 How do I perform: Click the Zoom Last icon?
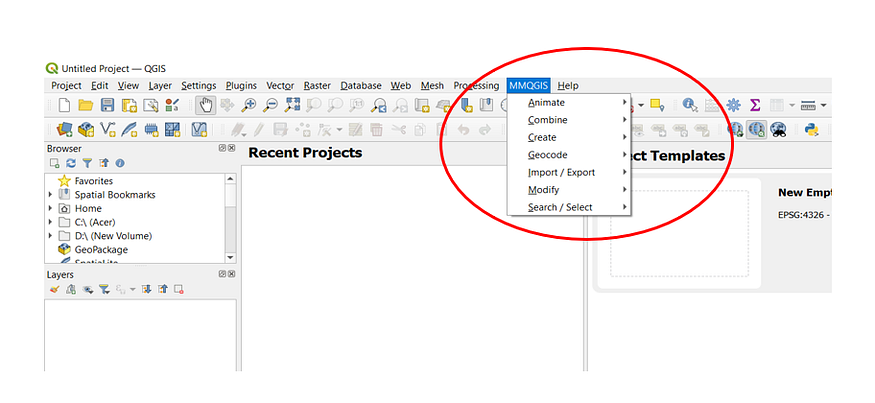click(x=379, y=105)
